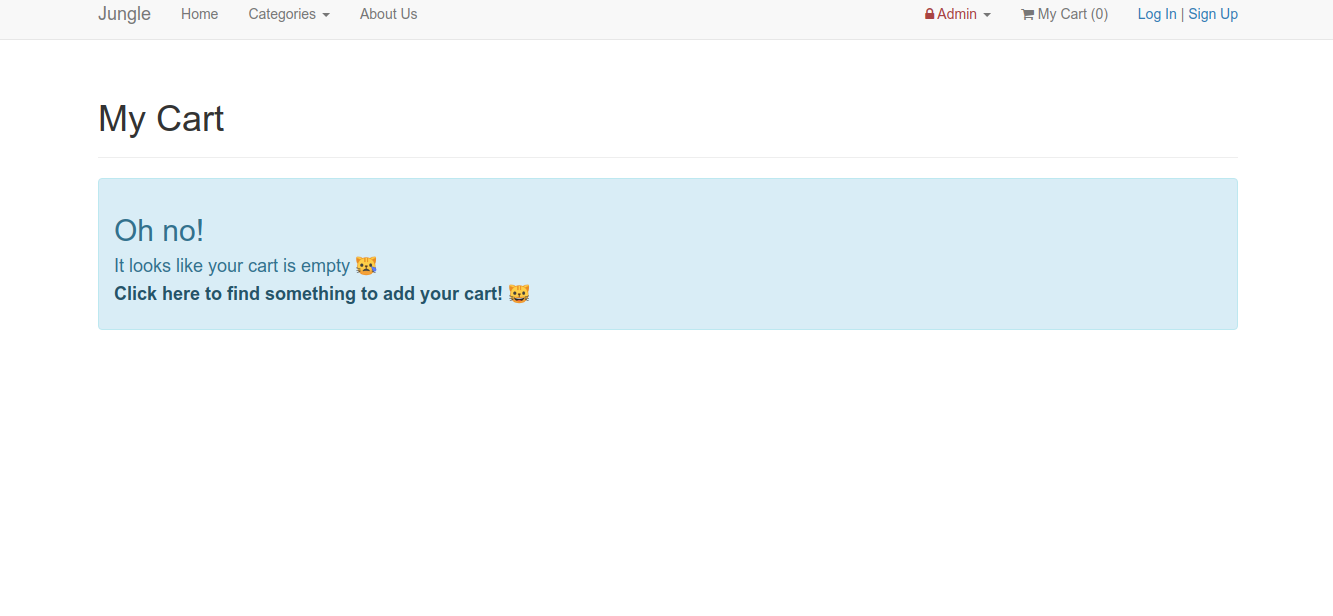Open the Admin menu
Image resolution: width=1333 pixels, height=616 pixels.
coord(958,14)
